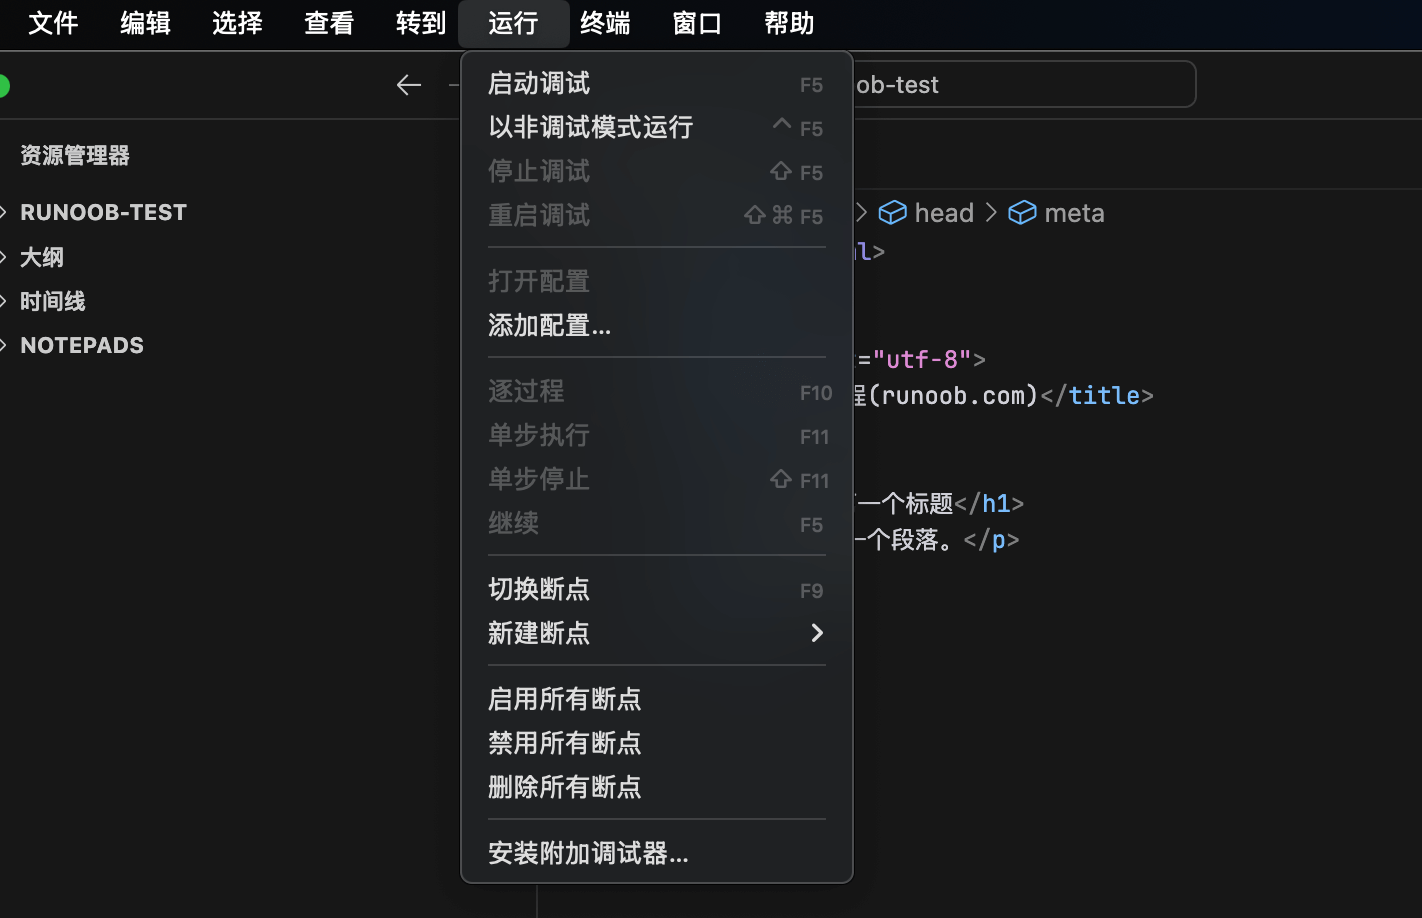Select 禁用所有断点 menu entry

point(564,744)
